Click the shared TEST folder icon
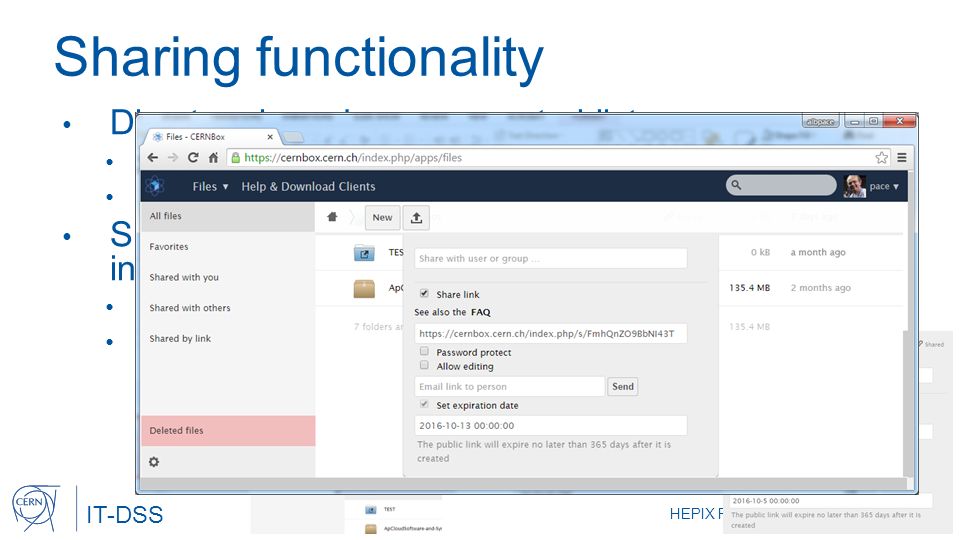Image resolution: width=960 pixels, height=540 pixels. pos(364,252)
